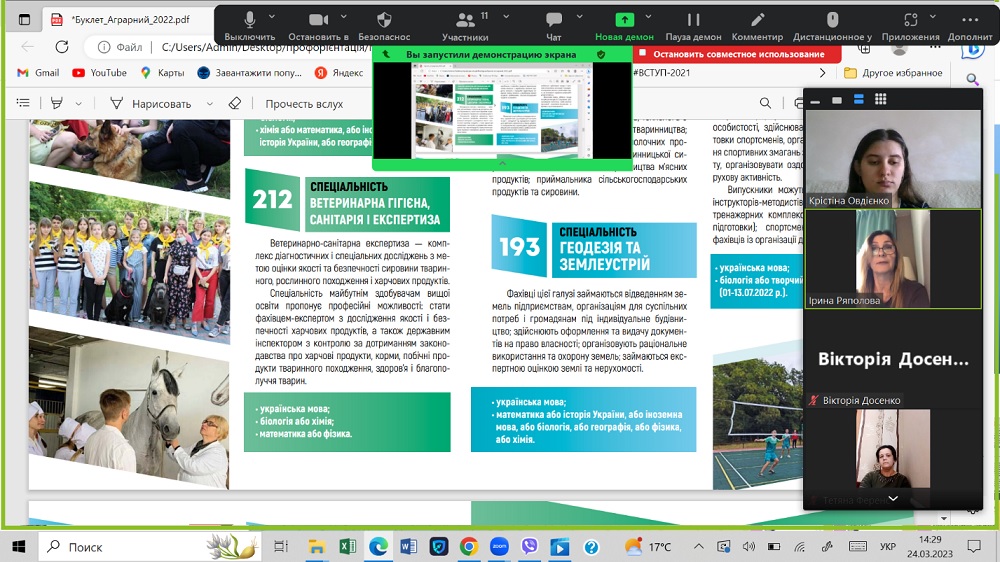Stop video with Остановить в button
The height and width of the screenshot is (562, 1000).
318,26
